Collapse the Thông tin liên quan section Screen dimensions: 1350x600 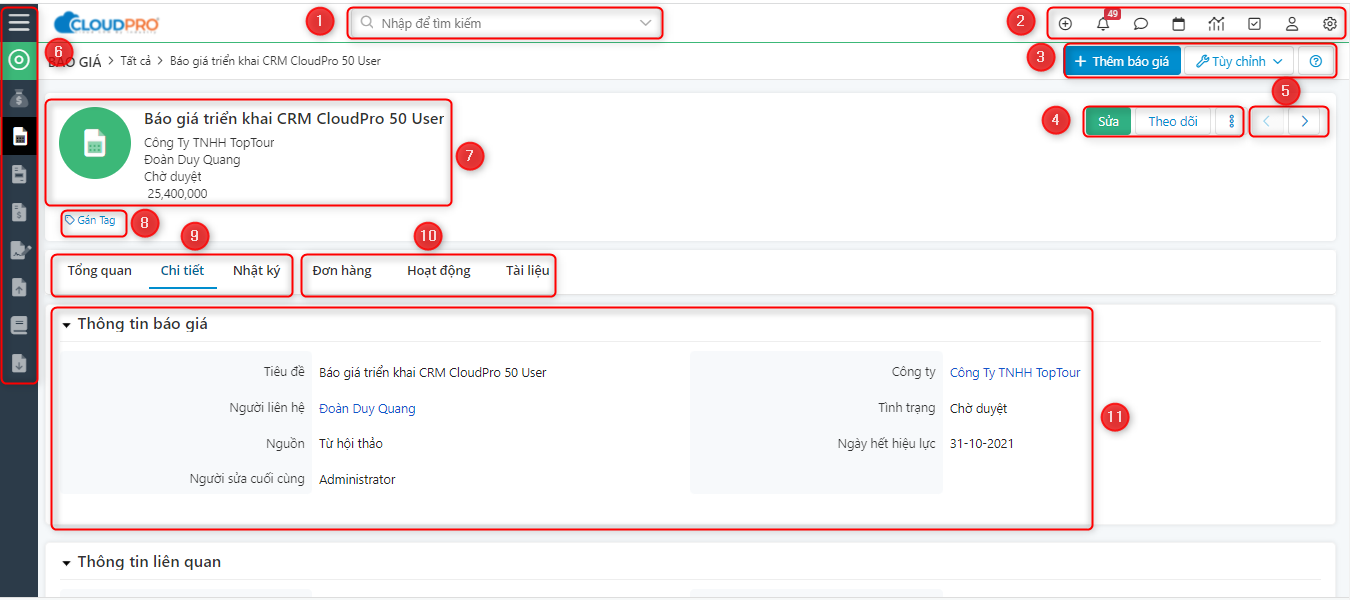click(67, 563)
